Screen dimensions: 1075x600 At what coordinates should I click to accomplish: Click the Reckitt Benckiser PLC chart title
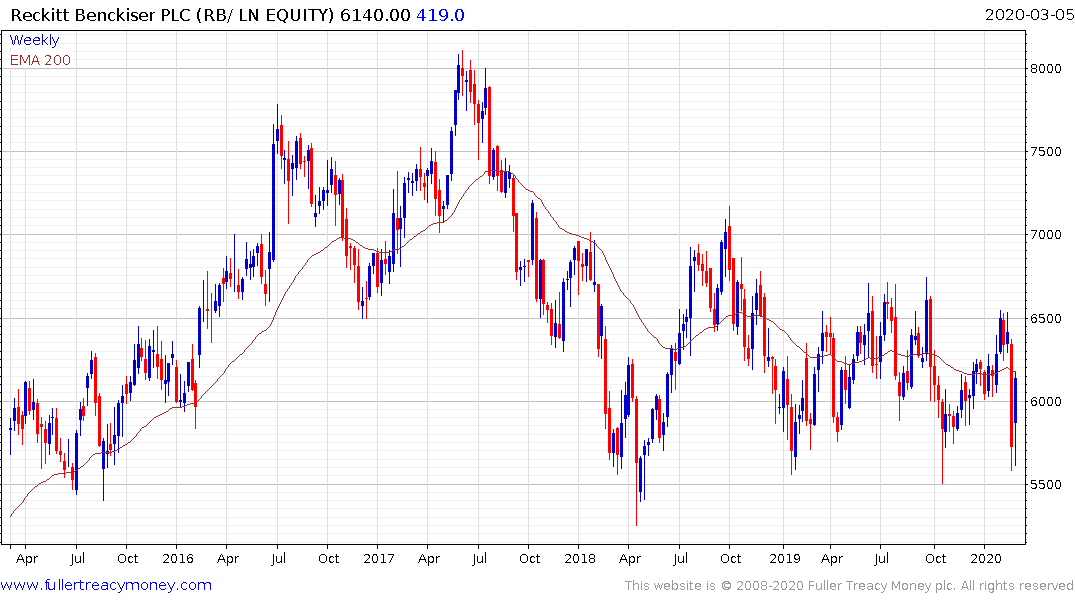point(172,15)
